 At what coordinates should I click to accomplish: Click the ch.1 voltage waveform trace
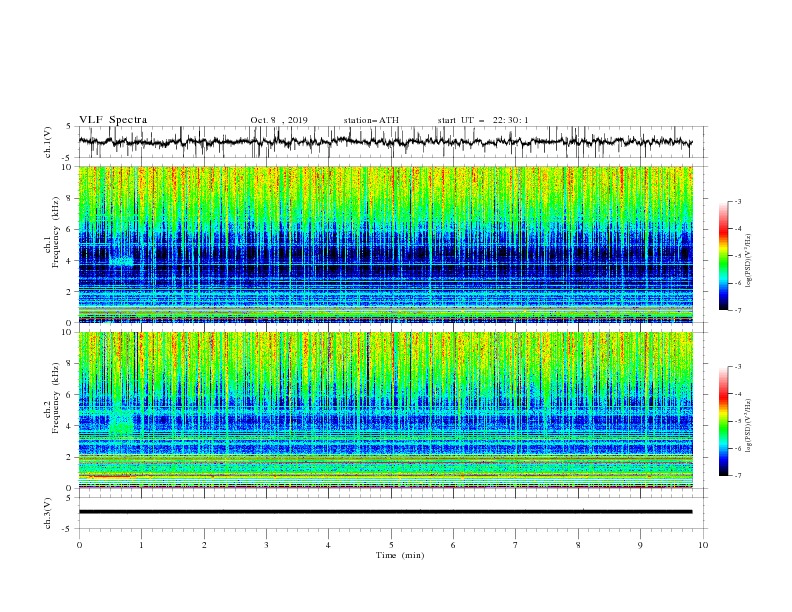tap(385, 142)
